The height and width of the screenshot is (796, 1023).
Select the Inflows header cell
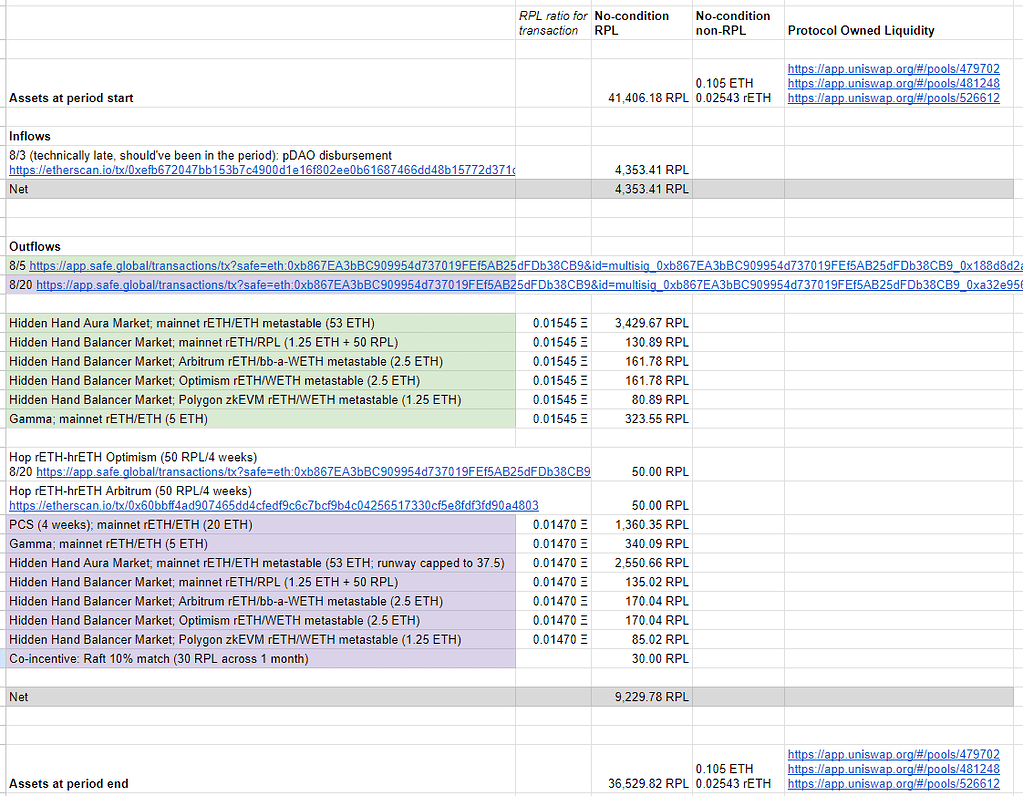tap(30, 136)
